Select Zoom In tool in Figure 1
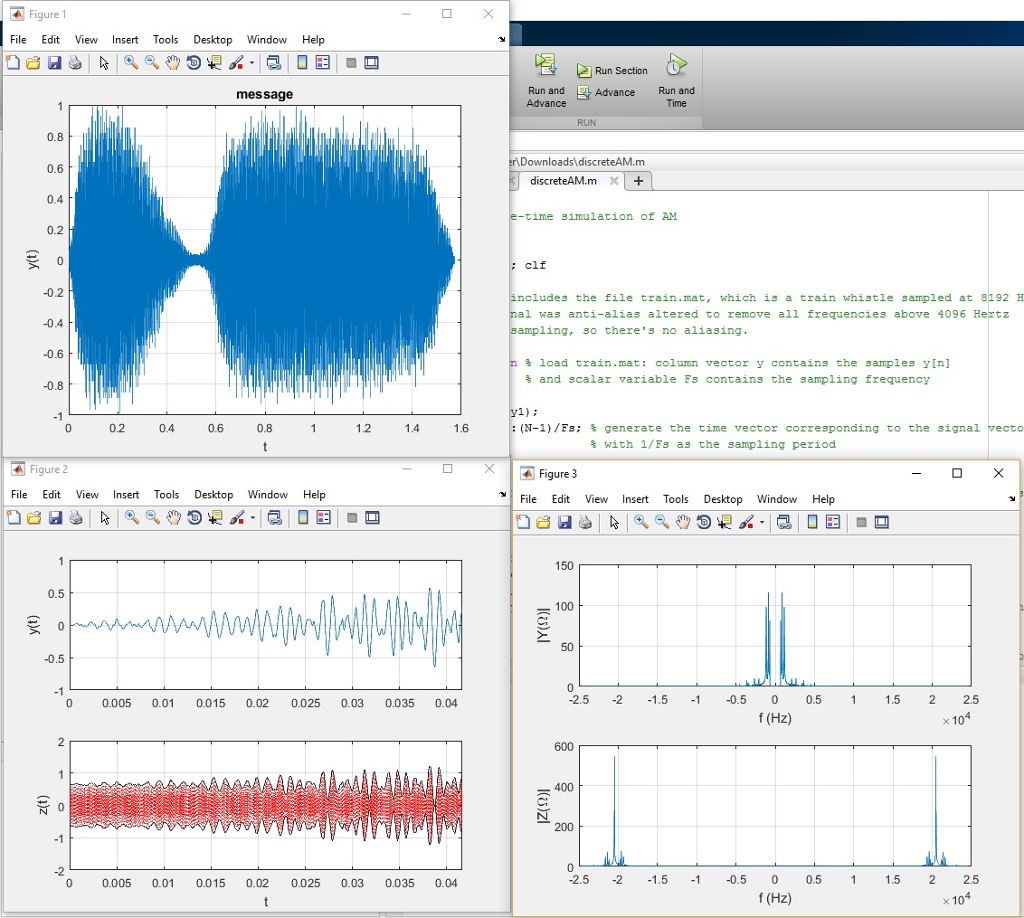 click(131, 63)
